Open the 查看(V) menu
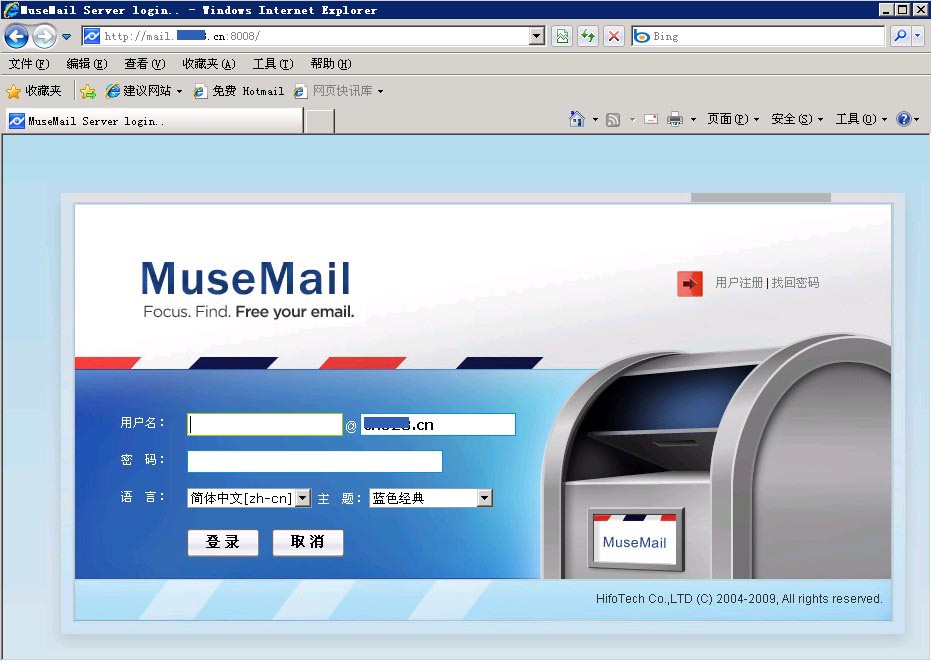931x661 pixels. 144,64
